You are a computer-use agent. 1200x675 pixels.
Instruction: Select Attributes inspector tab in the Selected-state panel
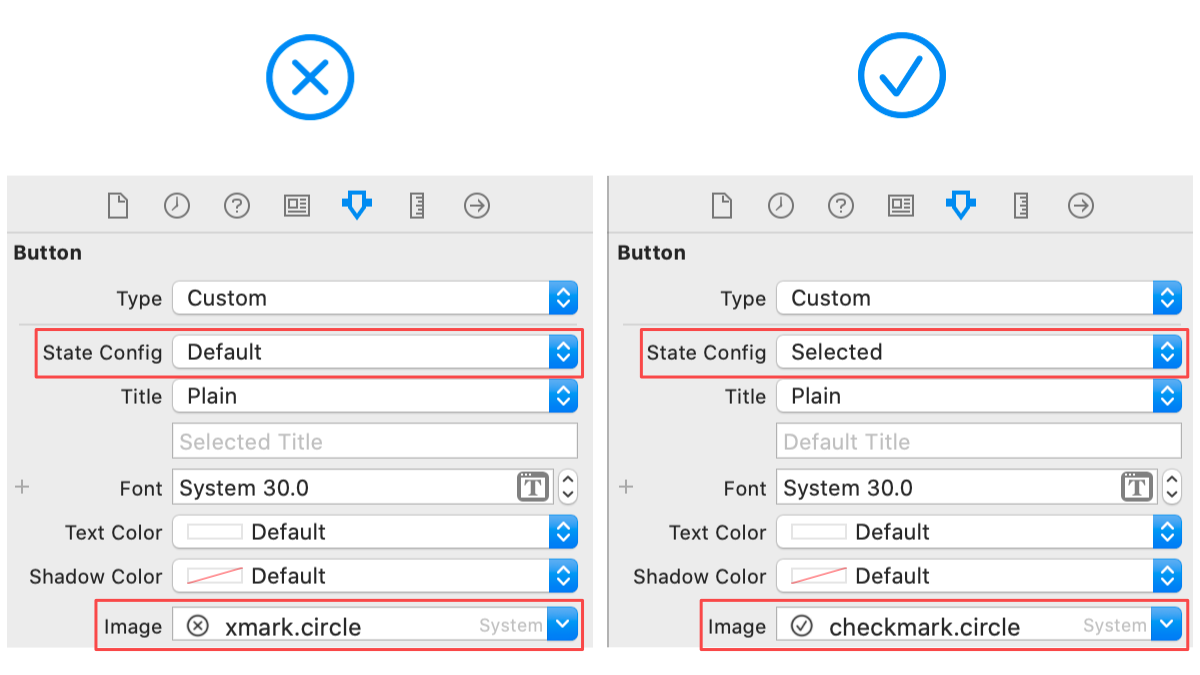[961, 206]
